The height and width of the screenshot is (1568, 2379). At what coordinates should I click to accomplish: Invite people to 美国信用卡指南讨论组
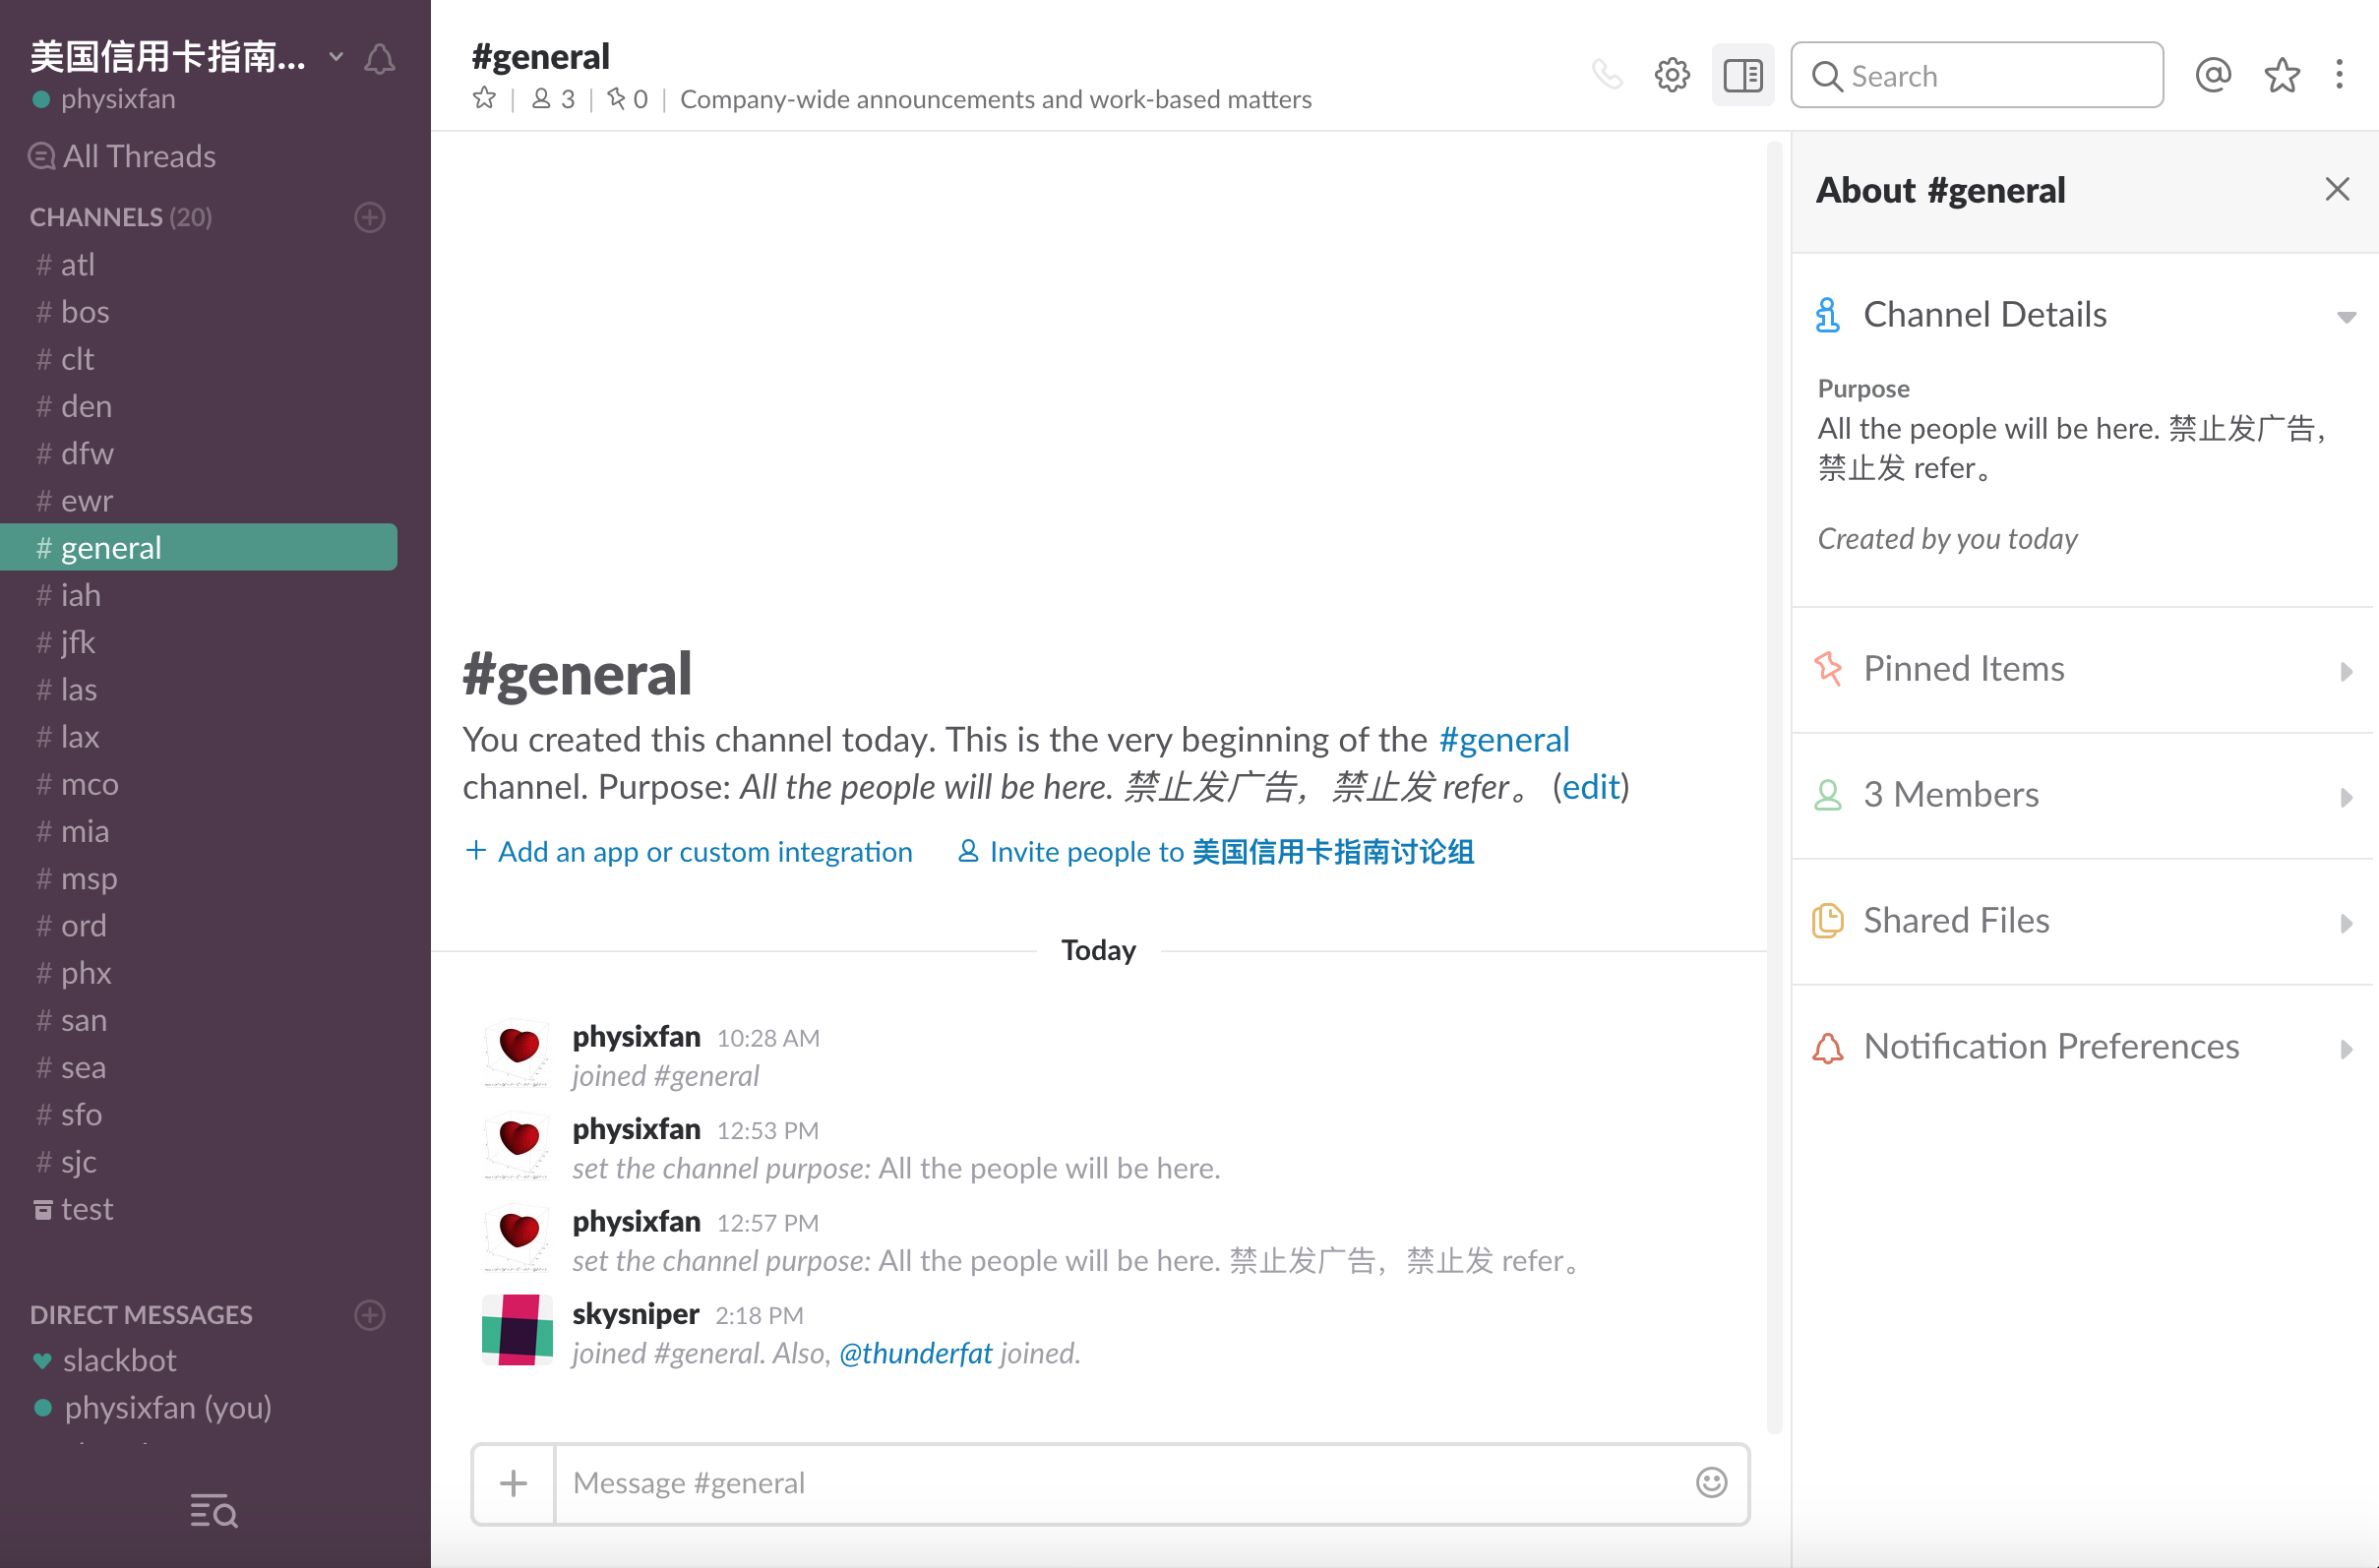(1216, 851)
